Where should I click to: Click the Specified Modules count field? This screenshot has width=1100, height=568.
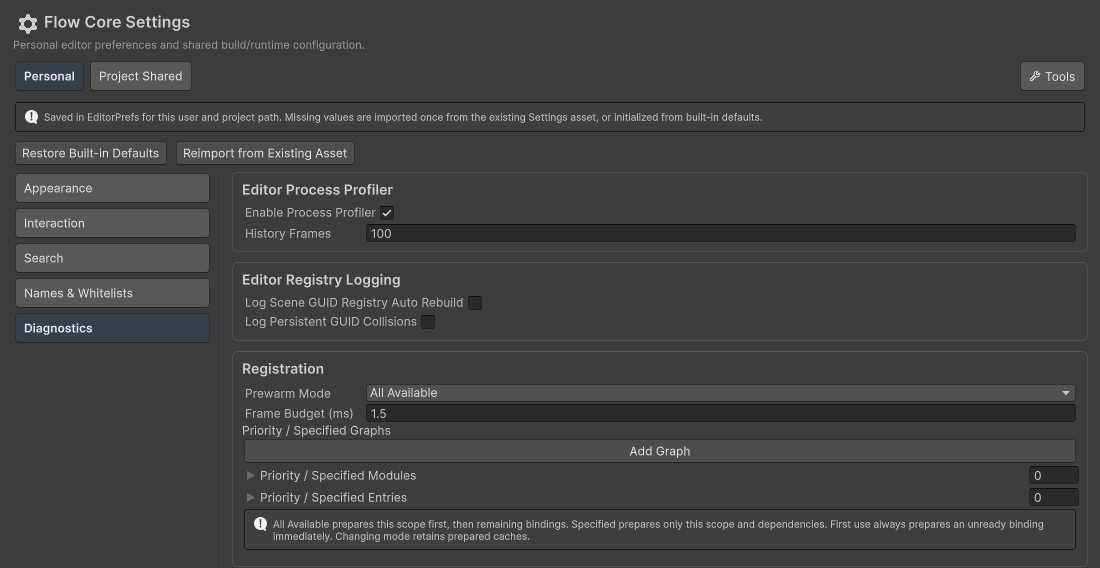pyautogui.click(x=1053, y=475)
